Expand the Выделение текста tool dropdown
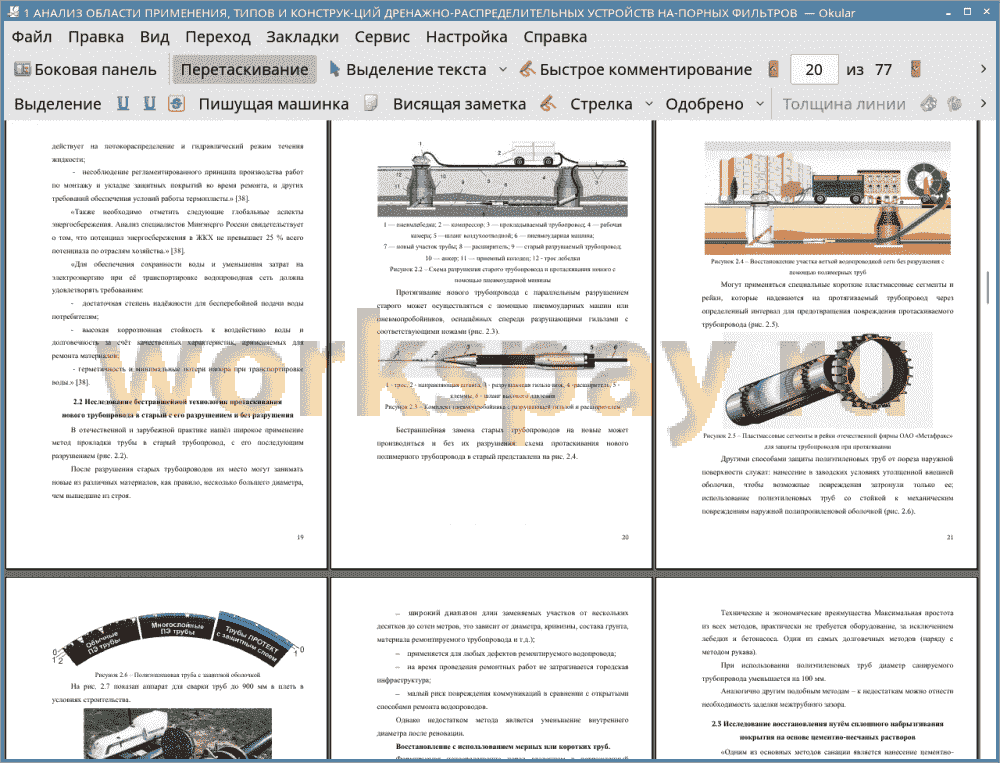 (503, 70)
